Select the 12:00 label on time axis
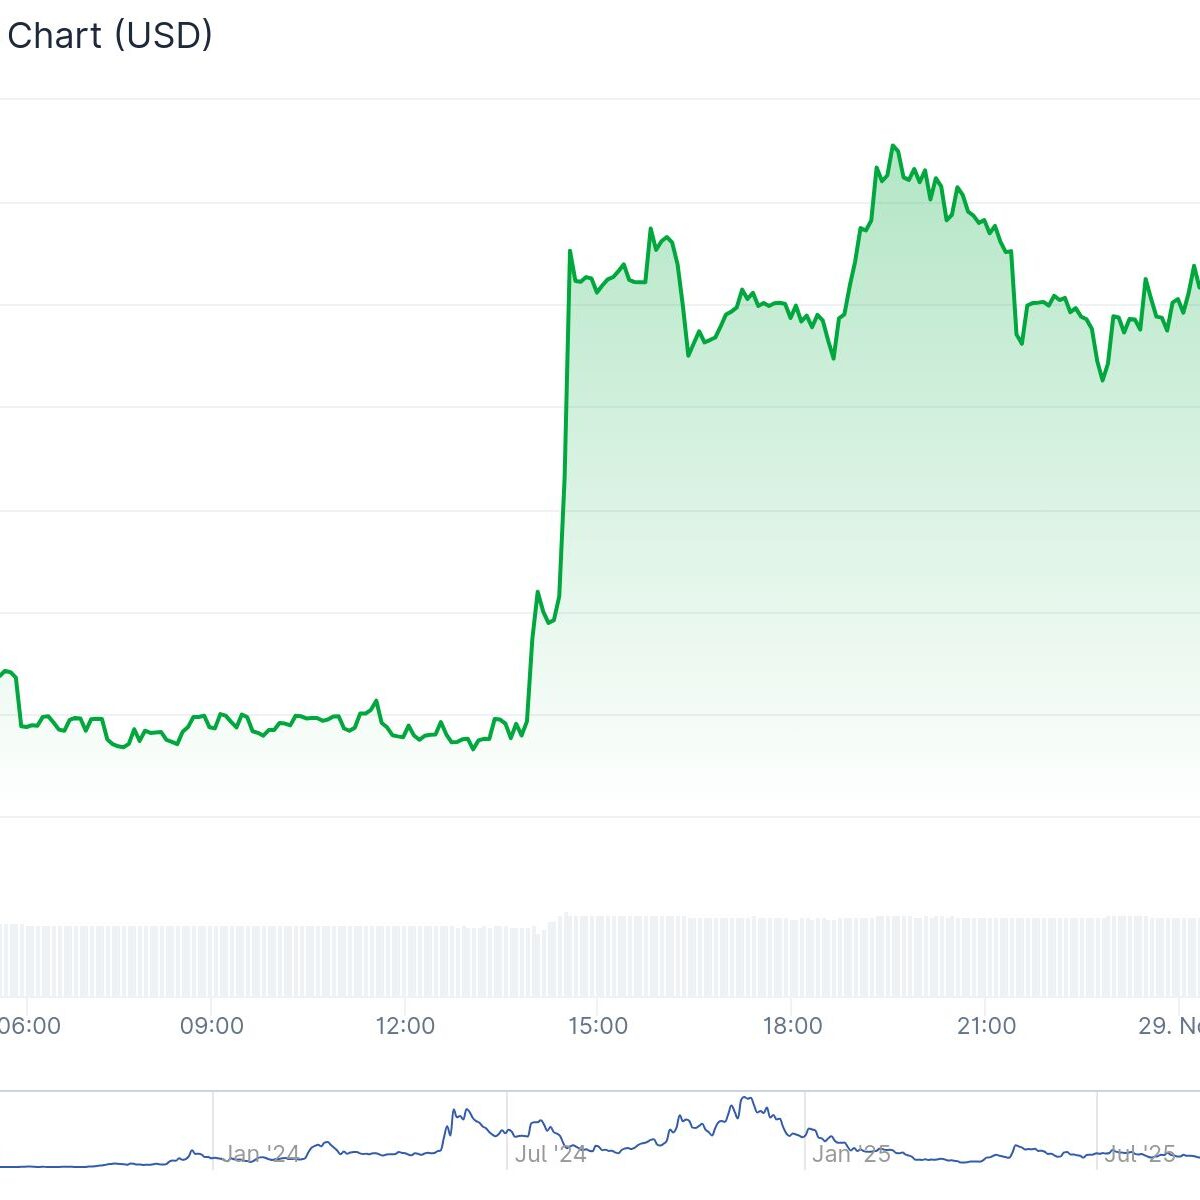Viewport: 1200px width, 1200px height. pos(405,1026)
